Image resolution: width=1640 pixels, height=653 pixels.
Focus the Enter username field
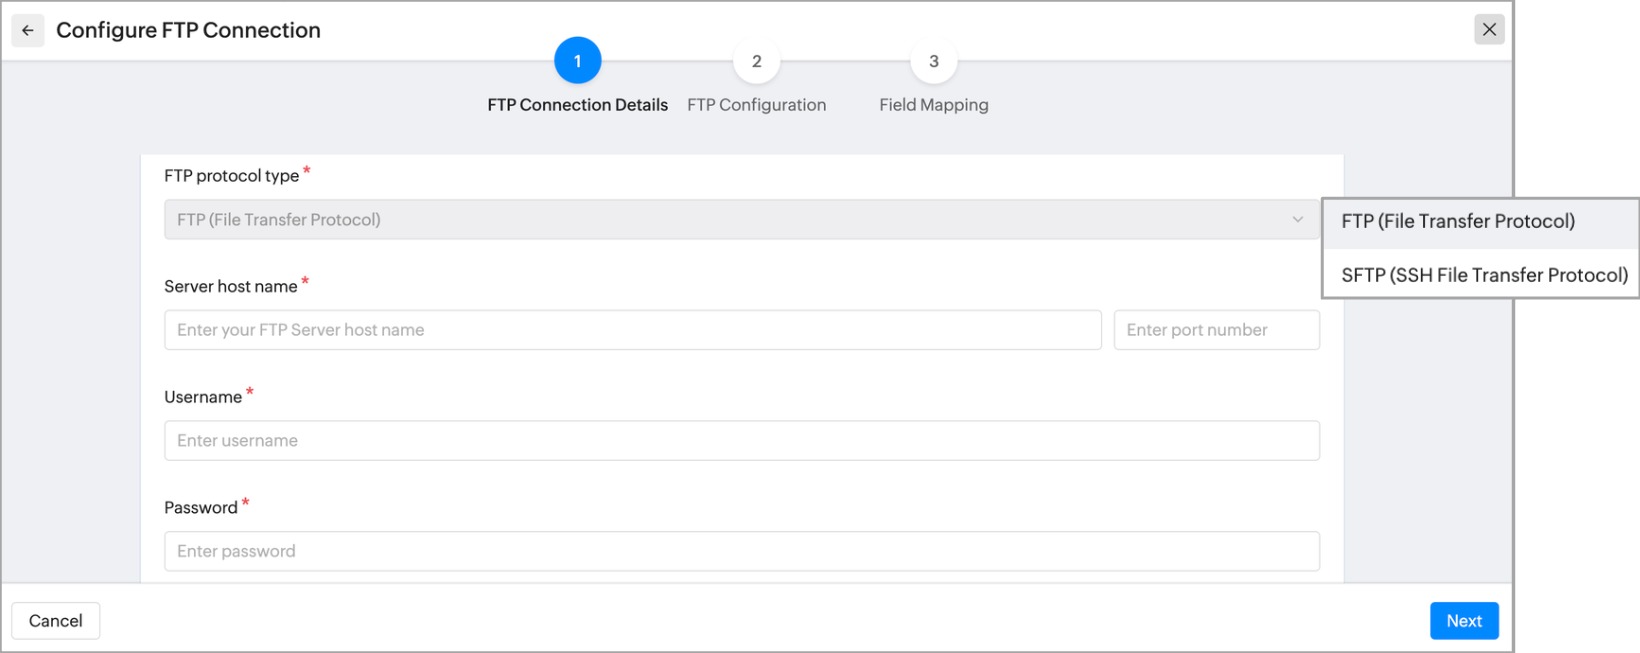741,441
